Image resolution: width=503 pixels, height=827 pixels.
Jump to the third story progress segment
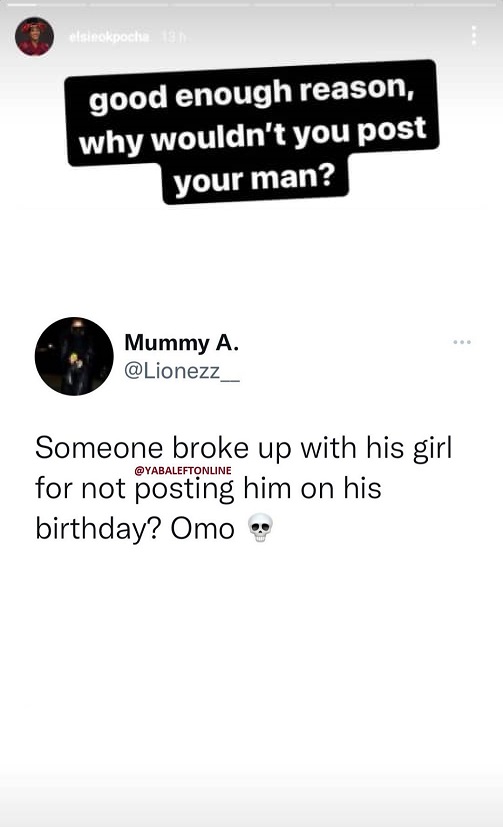click(210, 5)
